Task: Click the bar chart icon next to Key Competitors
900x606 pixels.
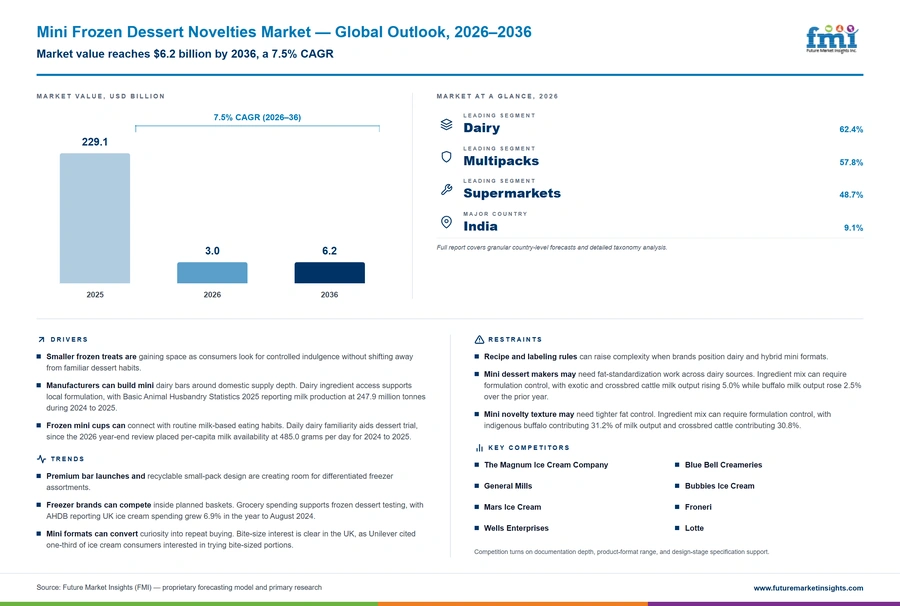Action: click(479, 448)
